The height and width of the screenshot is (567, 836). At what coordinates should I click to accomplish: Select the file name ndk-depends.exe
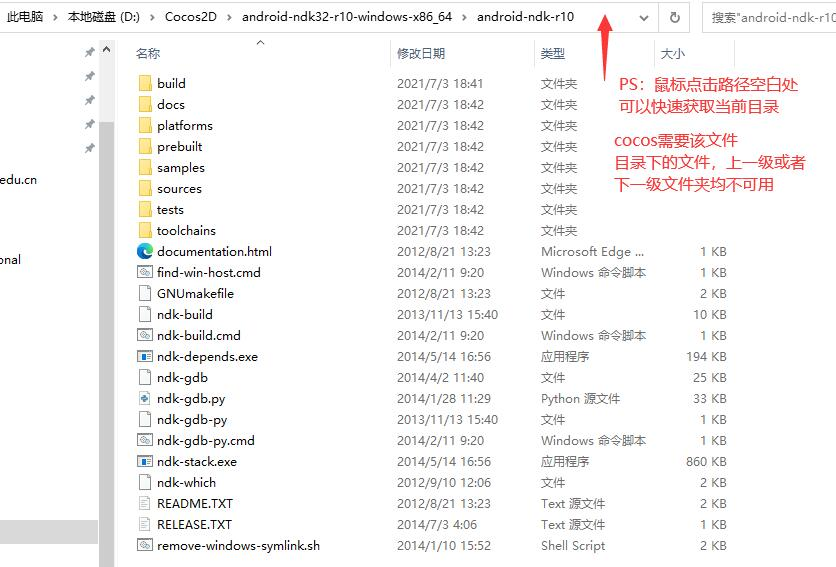point(207,357)
